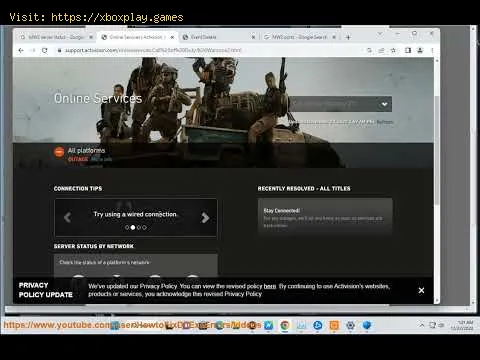Close the MW2 ports Google Search tab
This screenshot has width=480, height=360.
click(x=334, y=37)
